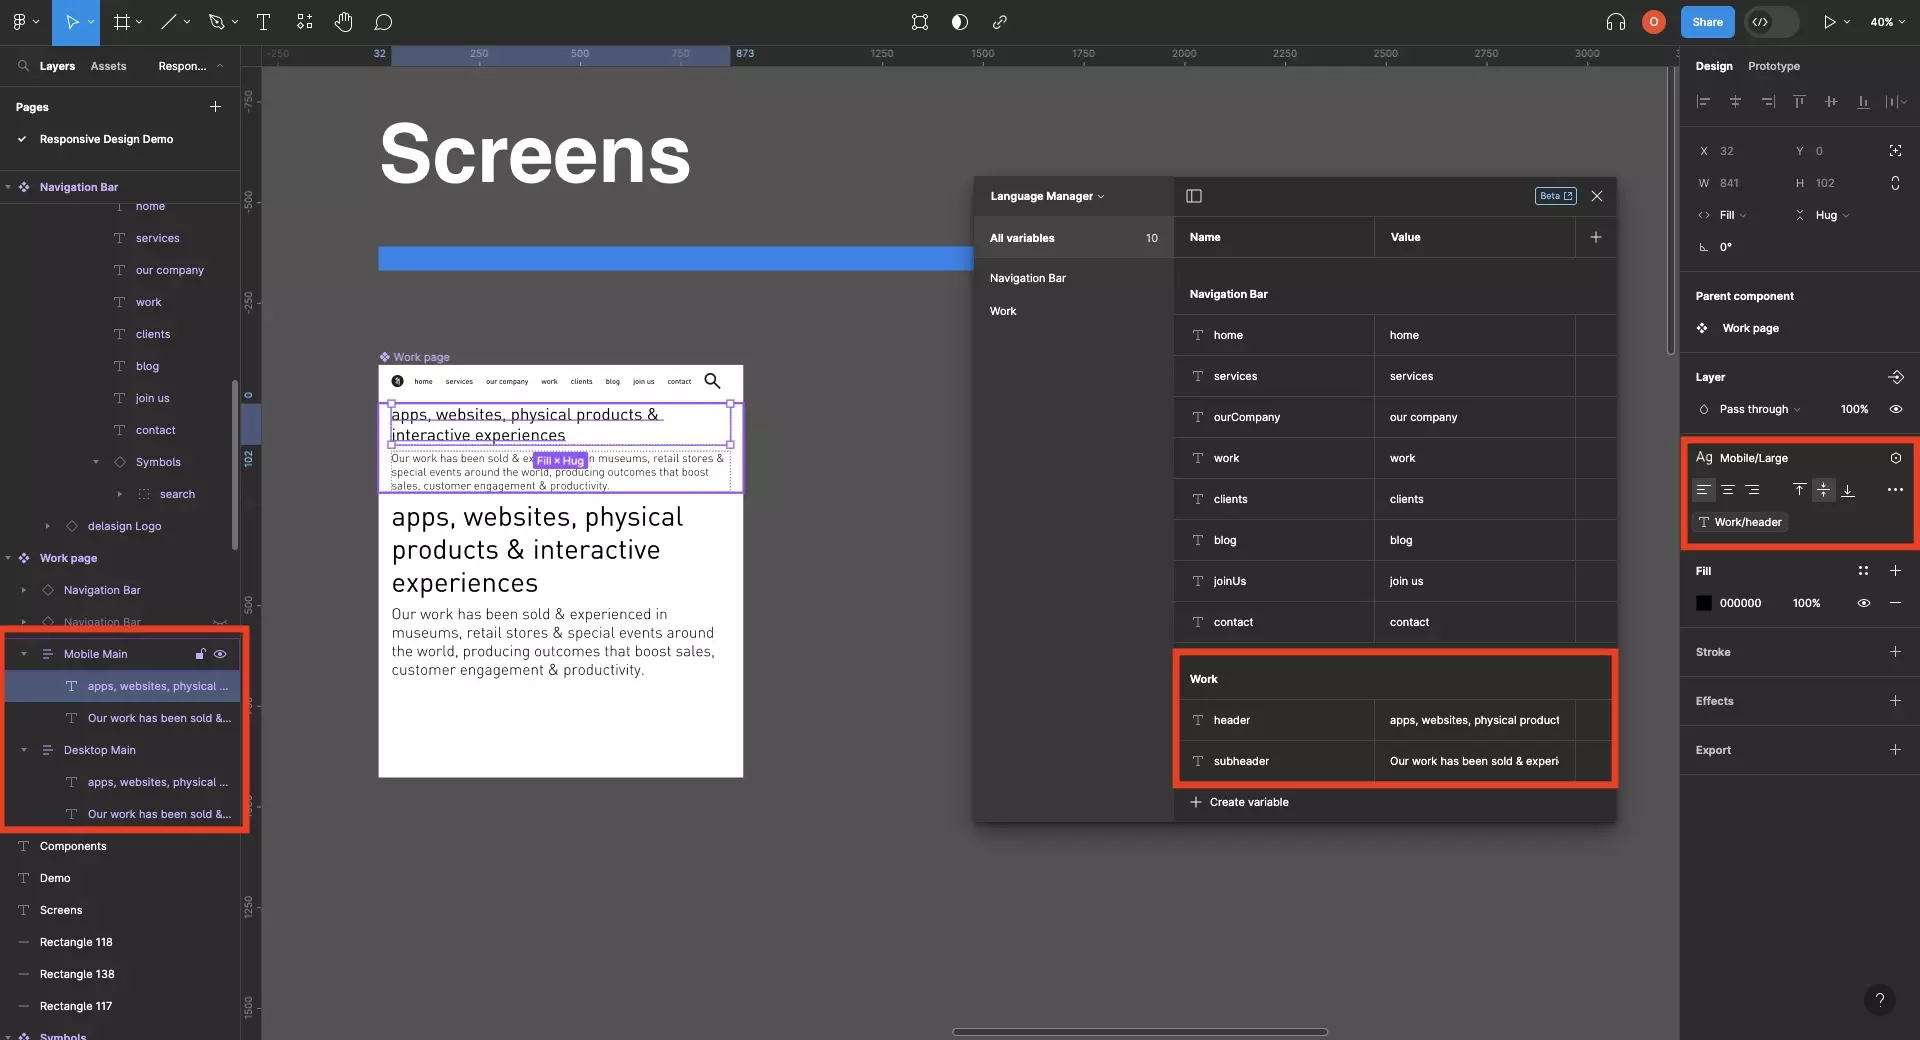Toggle Dev Mode switch
This screenshot has height=1040, width=1920.
pos(1771,22)
